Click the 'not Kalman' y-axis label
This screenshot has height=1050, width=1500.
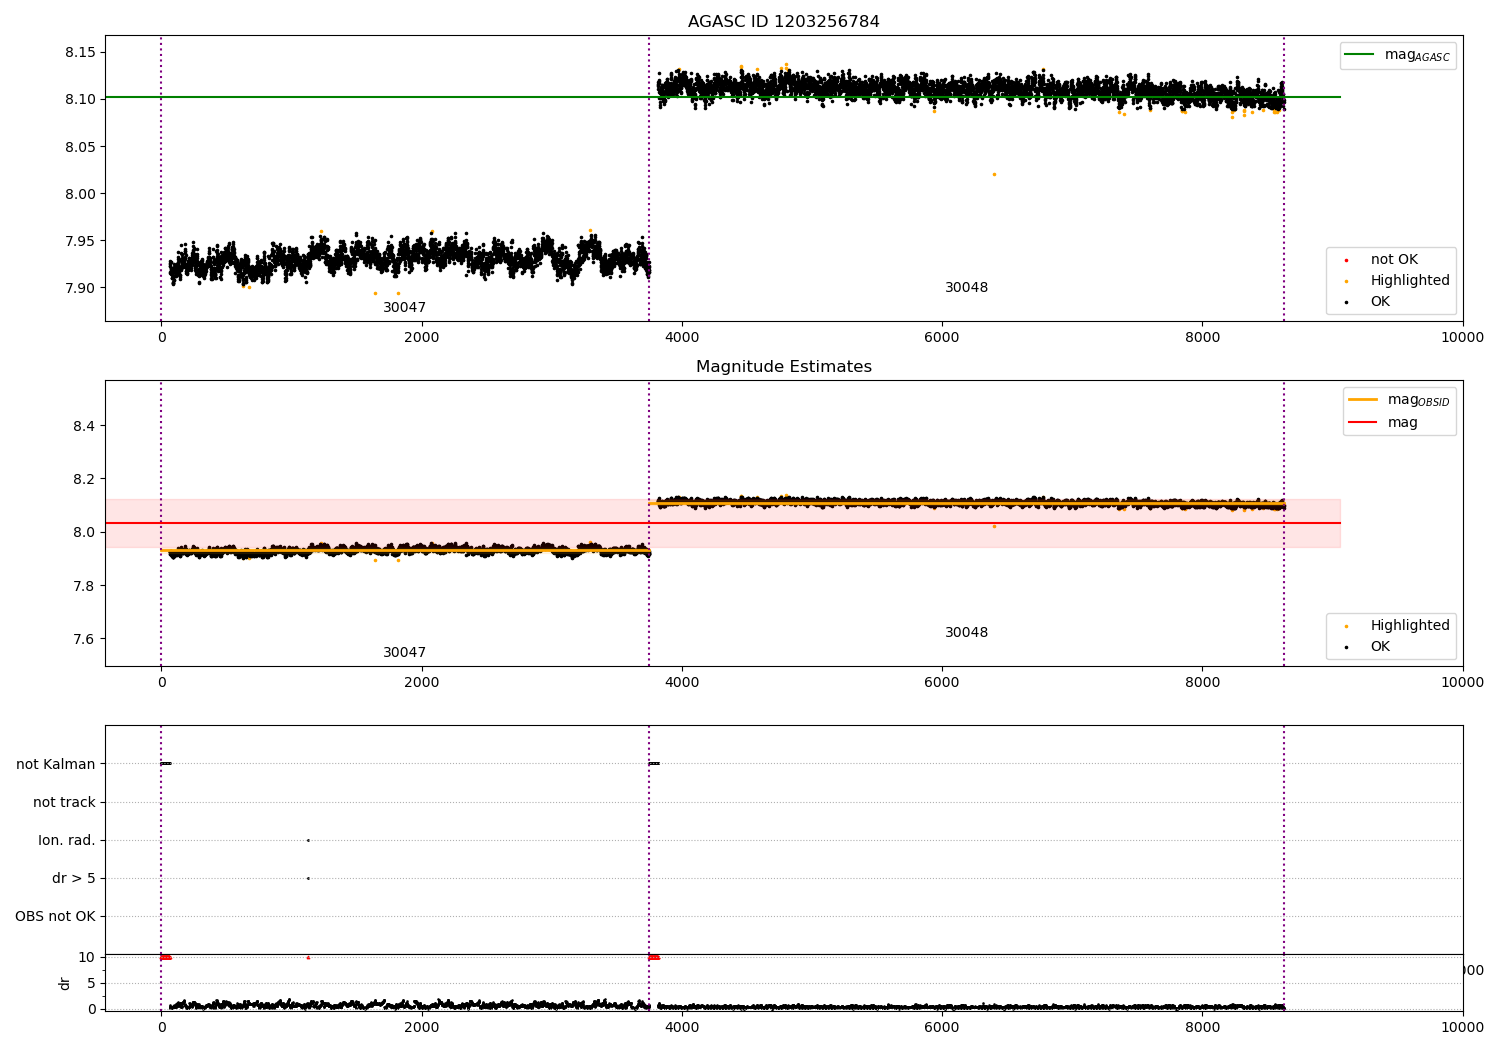pyautogui.click(x=56, y=764)
